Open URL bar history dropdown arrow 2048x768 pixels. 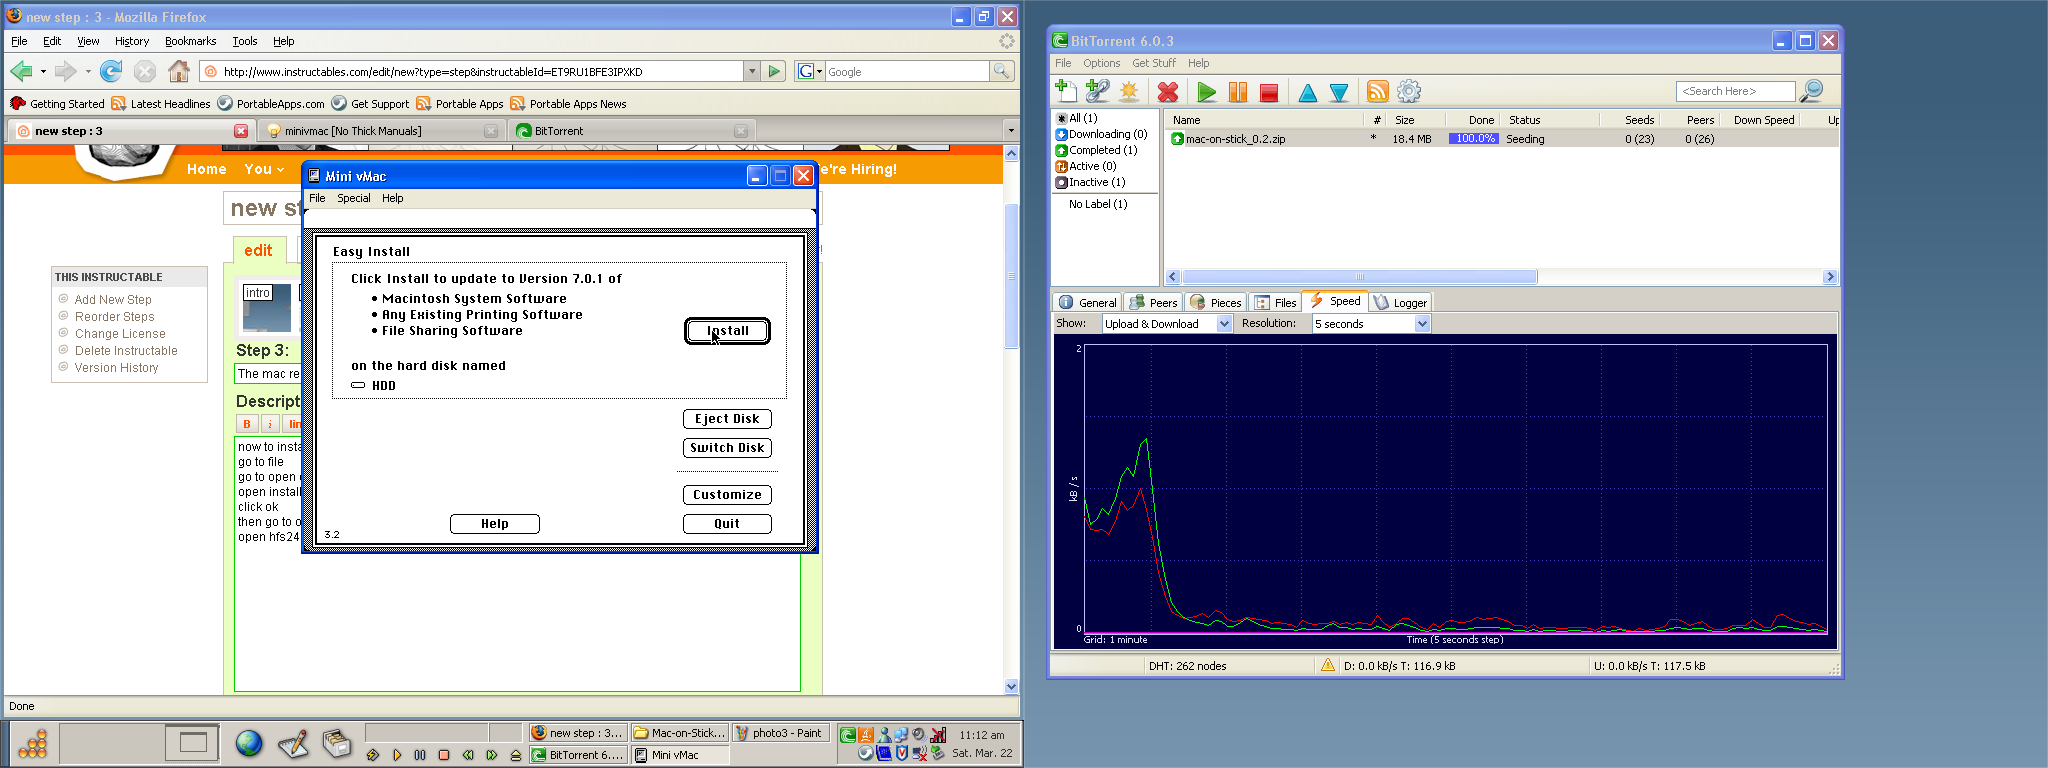(751, 71)
